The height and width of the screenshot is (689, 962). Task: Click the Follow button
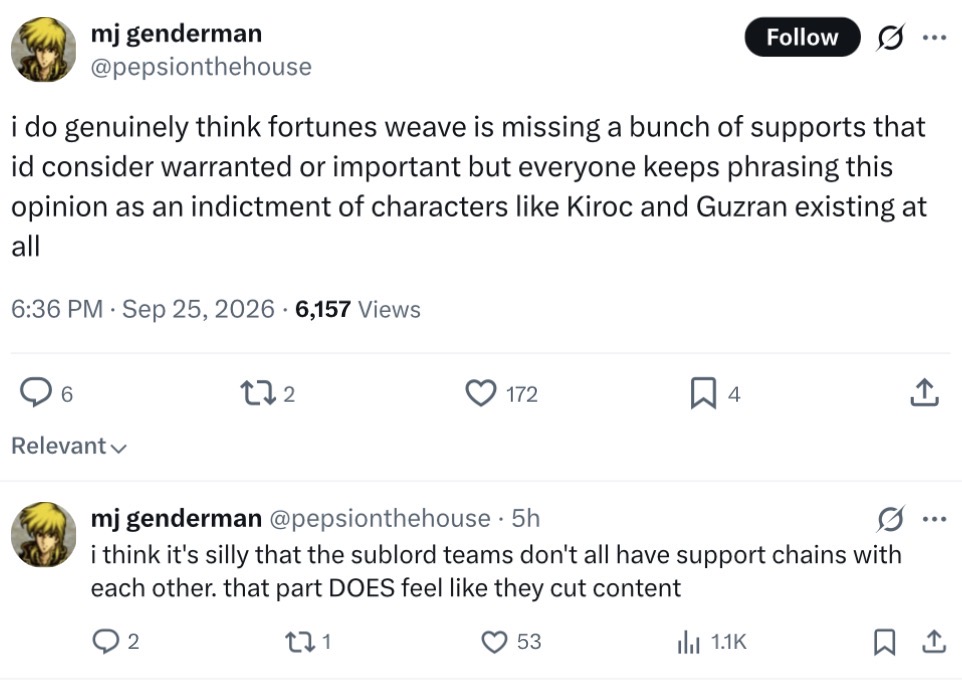[x=802, y=37]
